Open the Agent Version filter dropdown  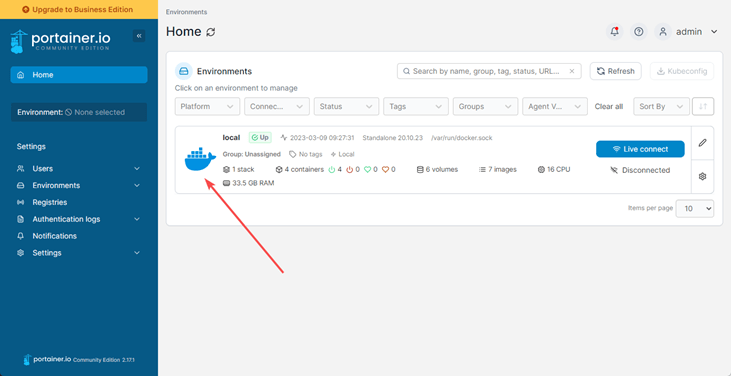[x=555, y=106]
